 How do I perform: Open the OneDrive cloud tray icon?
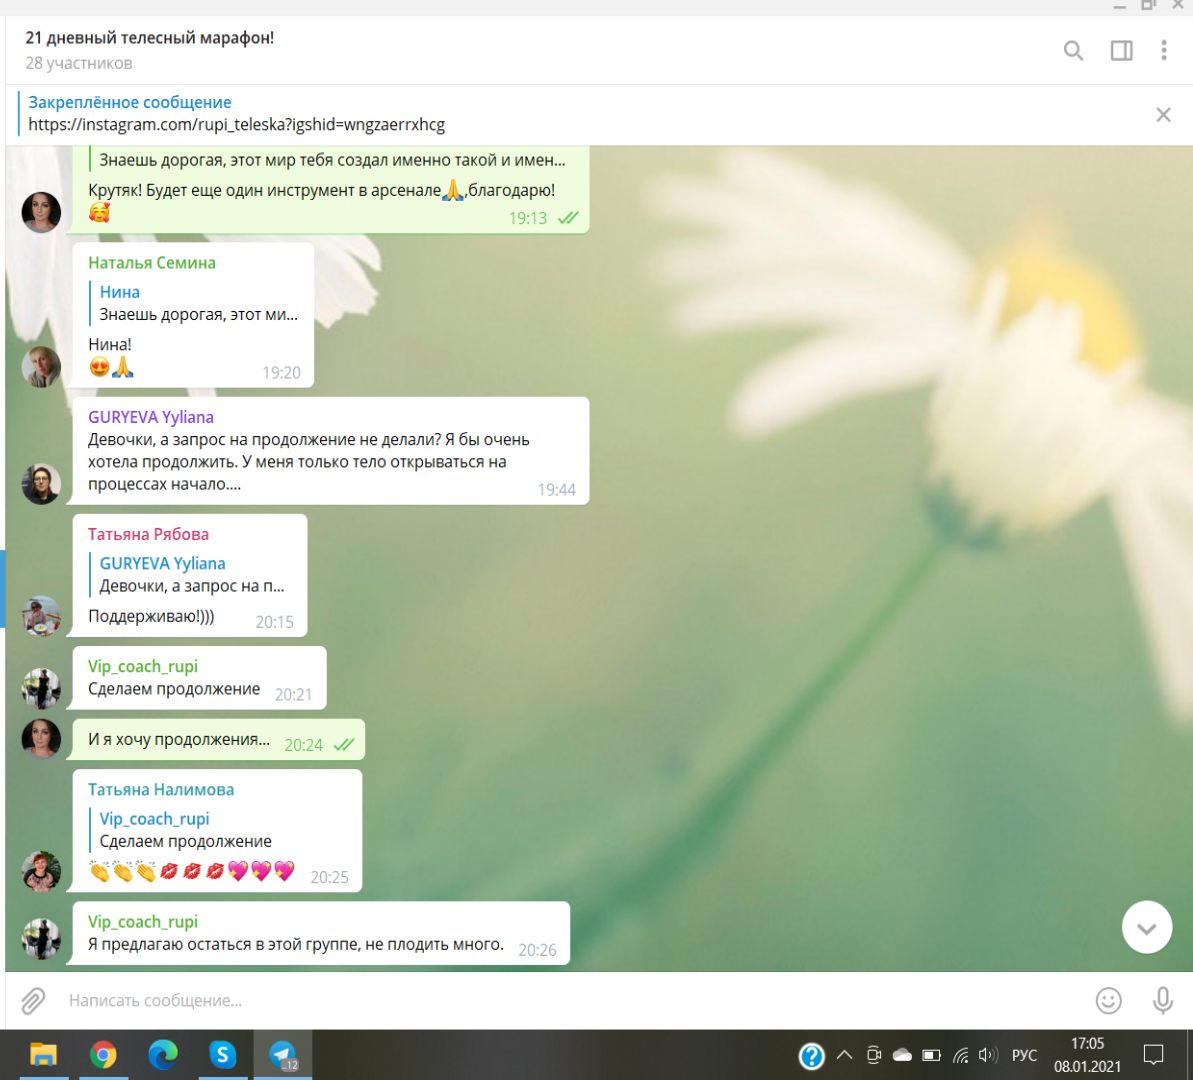pyautogui.click(x=902, y=1055)
